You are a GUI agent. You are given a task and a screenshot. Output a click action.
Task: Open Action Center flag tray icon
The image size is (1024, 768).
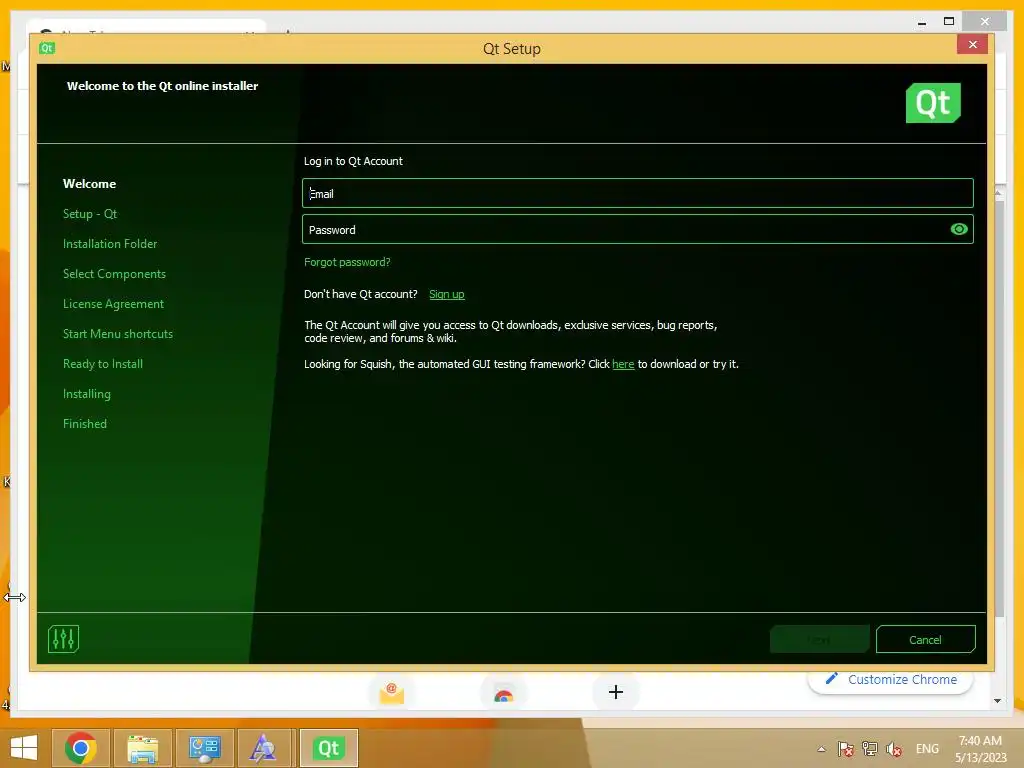846,749
